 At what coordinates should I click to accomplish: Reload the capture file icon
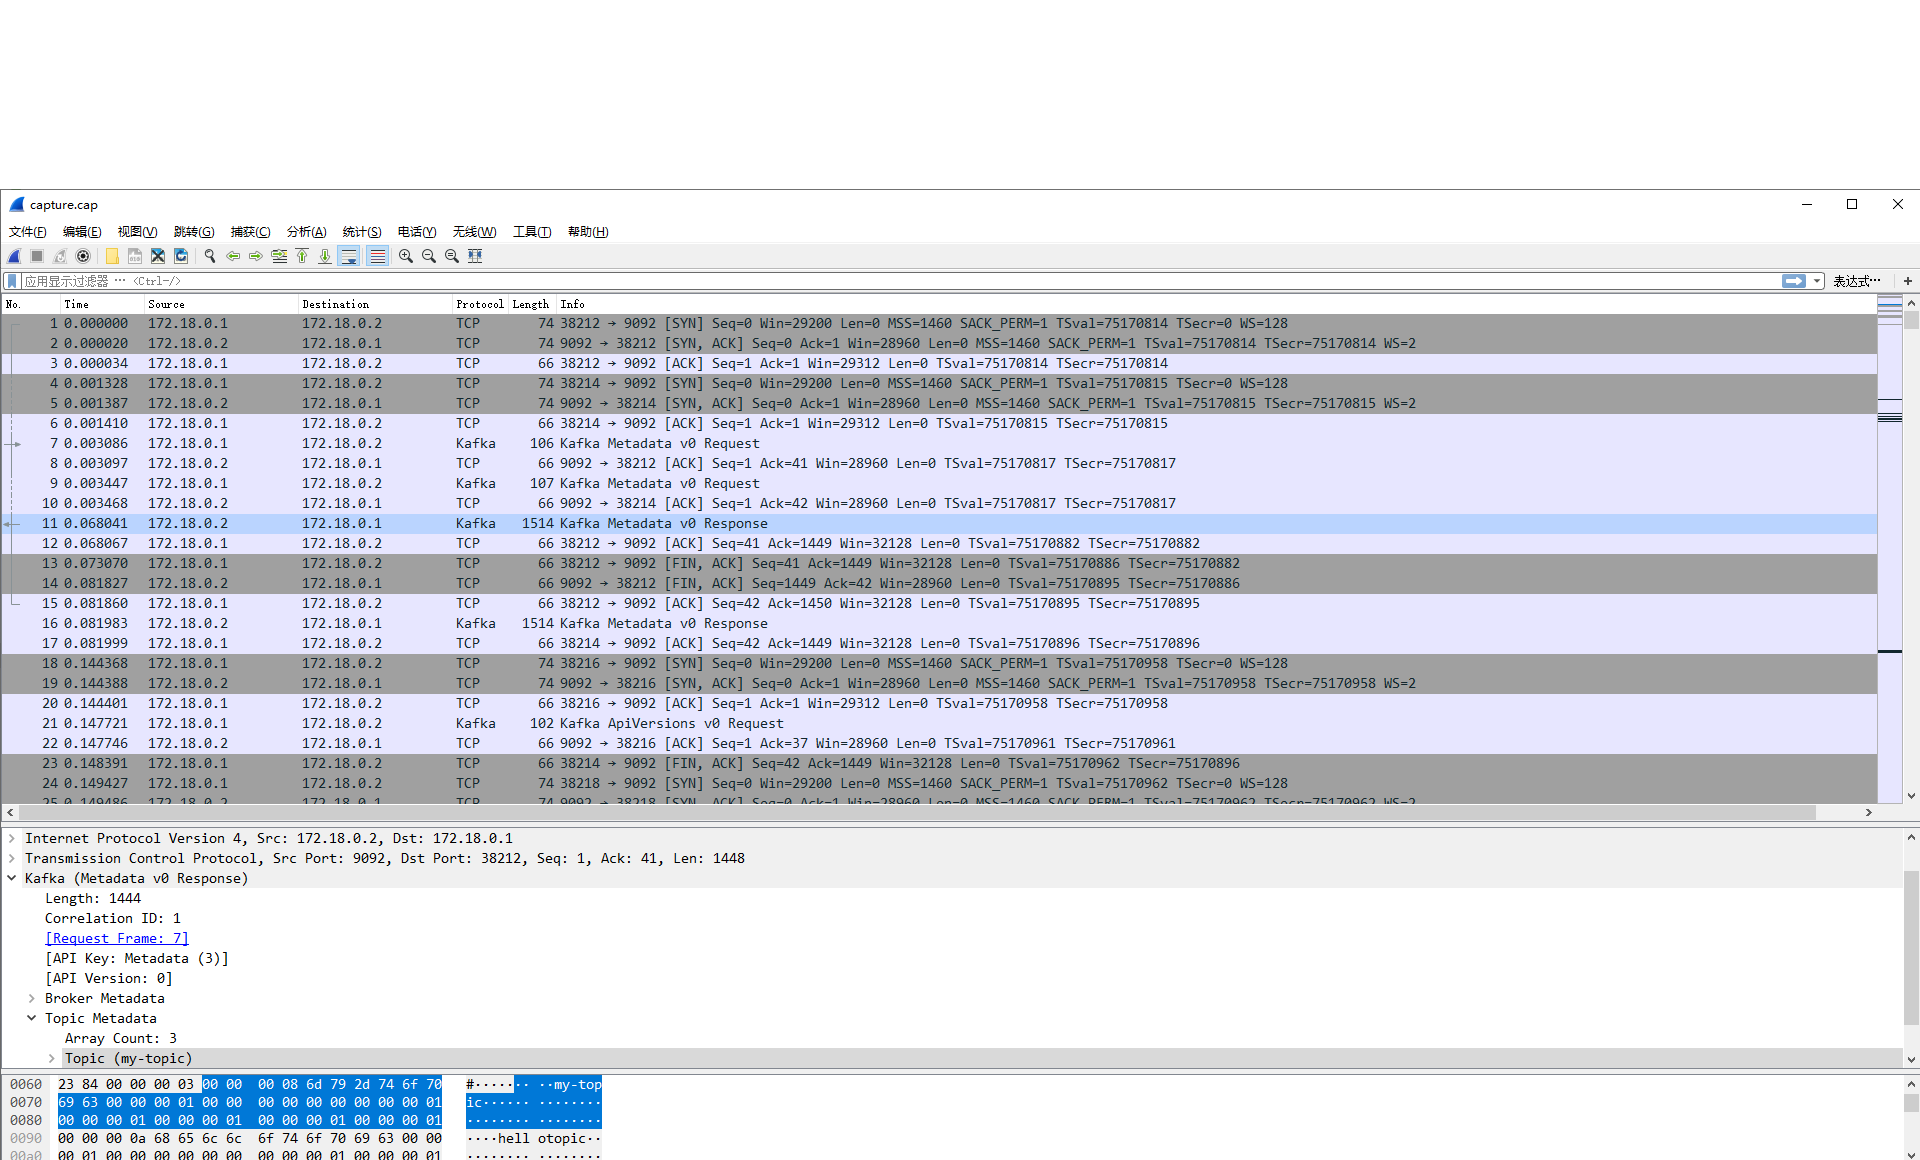point(181,256)
